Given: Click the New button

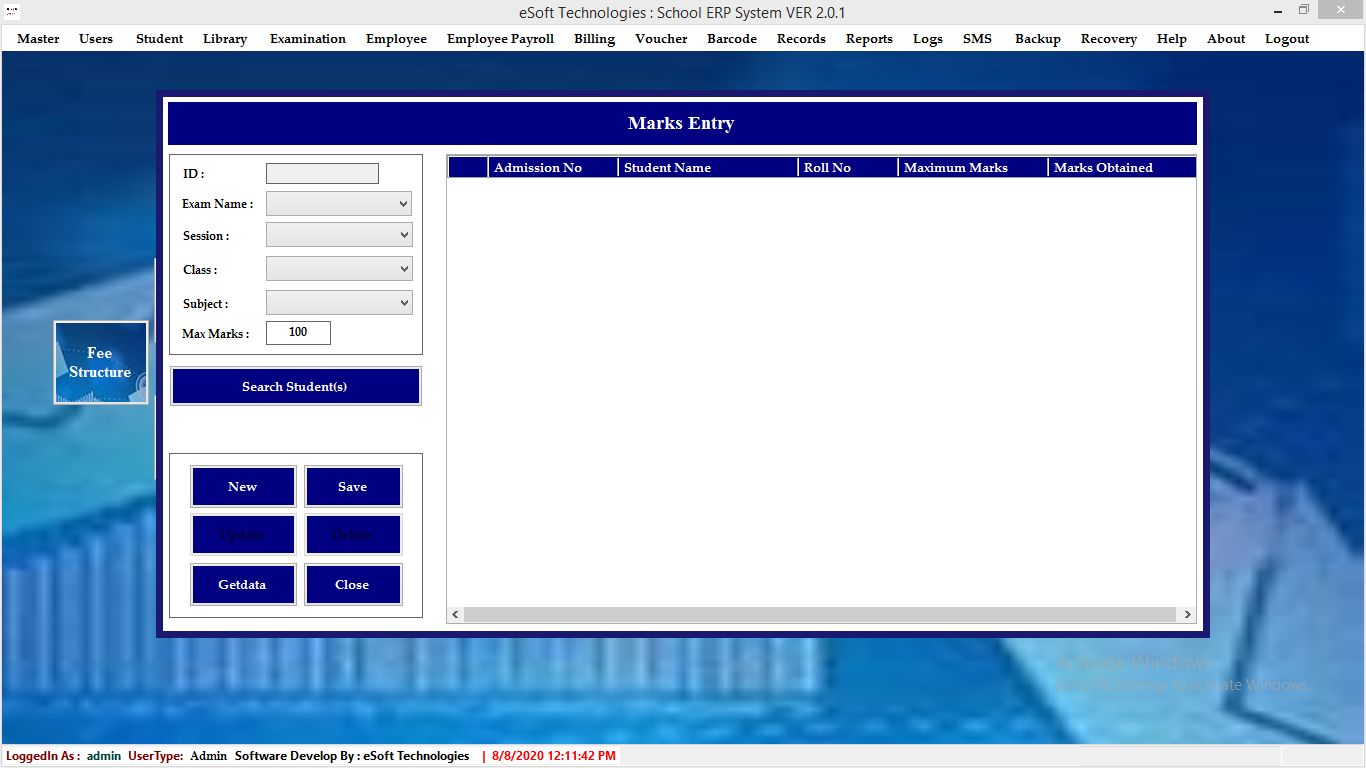Looking at the screenshot, I should [x=243, y=487].
